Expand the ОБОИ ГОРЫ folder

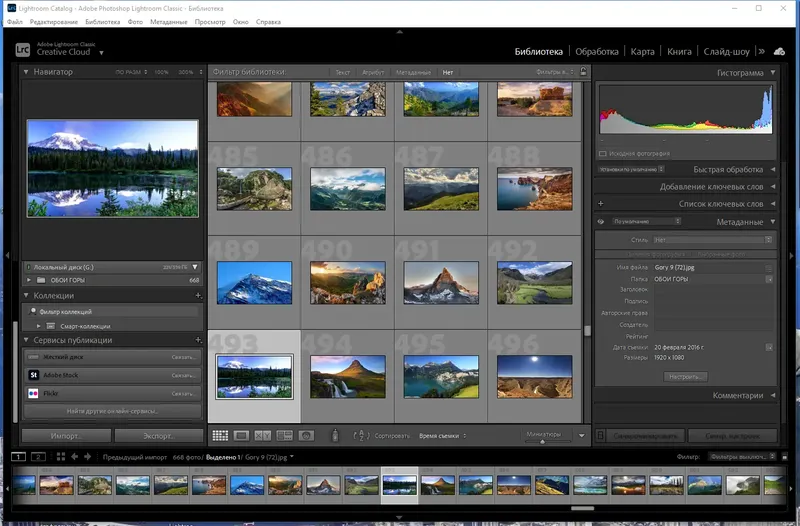pyautogui.click(x=29, y=280)
